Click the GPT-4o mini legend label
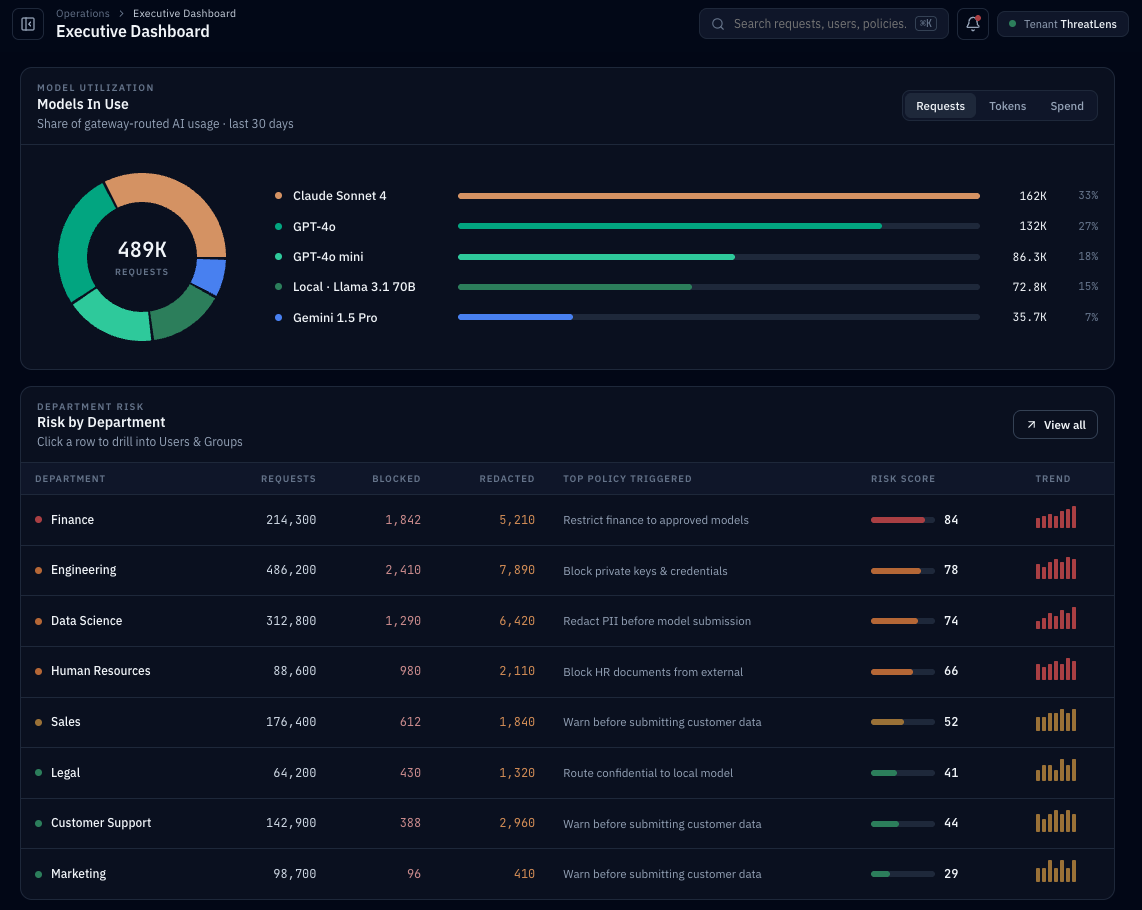The image size is (1142, 910). tap(328, 256)
